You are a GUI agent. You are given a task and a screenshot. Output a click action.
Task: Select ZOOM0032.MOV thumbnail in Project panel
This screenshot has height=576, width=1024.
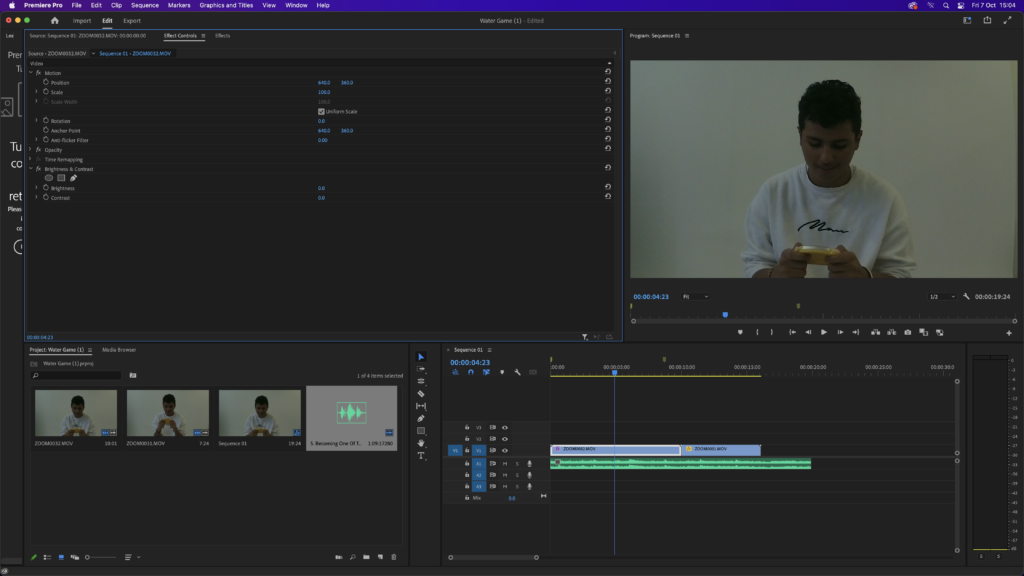point(76,413)
